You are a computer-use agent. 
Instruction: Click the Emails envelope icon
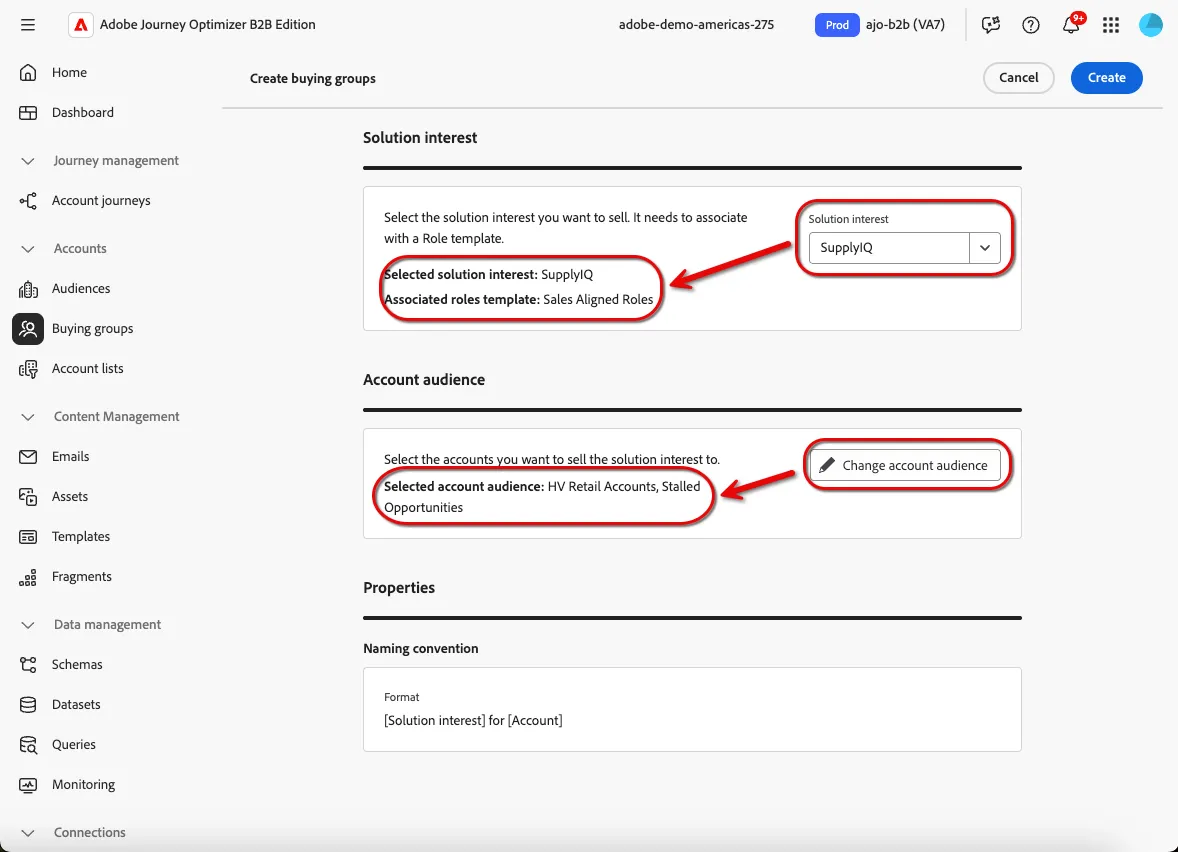(28, 457)
